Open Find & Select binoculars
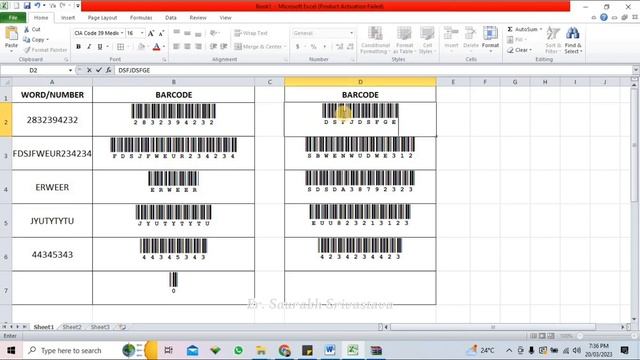 click(573, 40)
